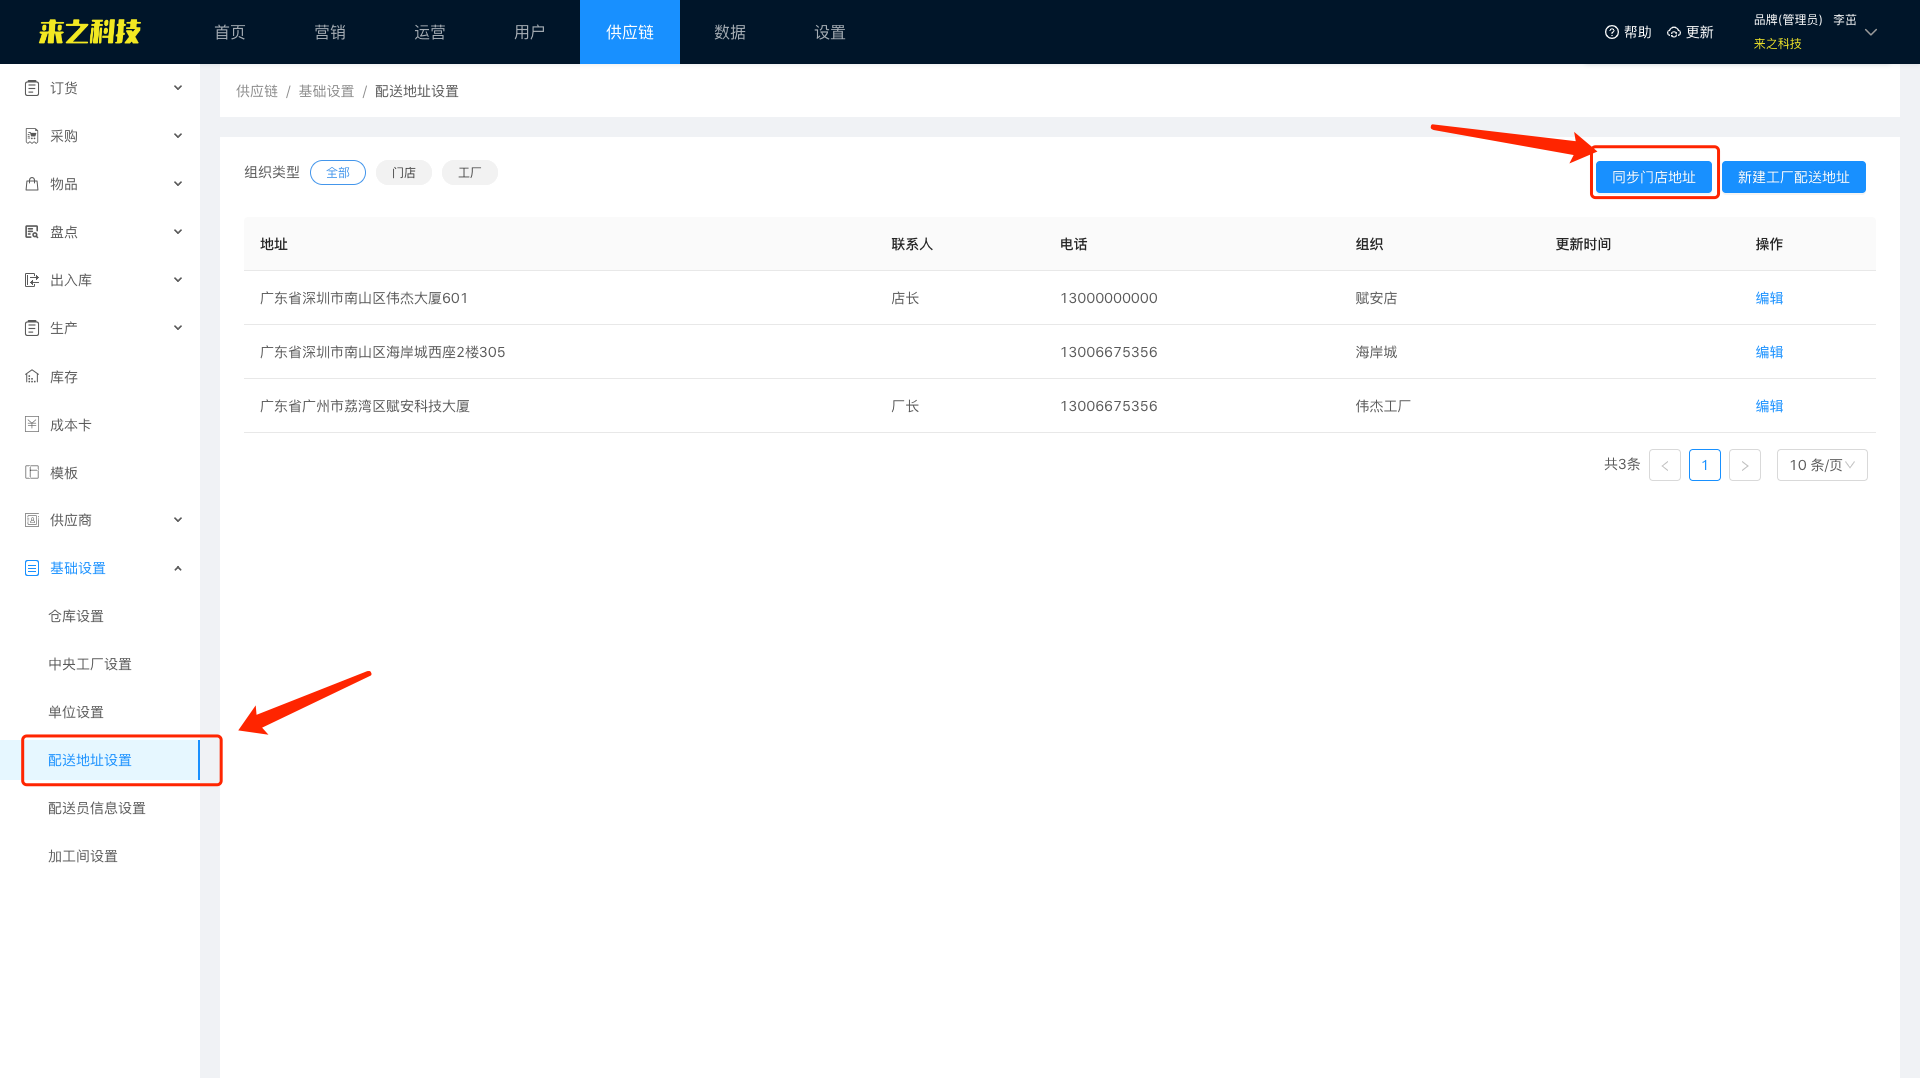Expand the 供应商 menu chevron

pyautogui.click(x=178, y=520)
